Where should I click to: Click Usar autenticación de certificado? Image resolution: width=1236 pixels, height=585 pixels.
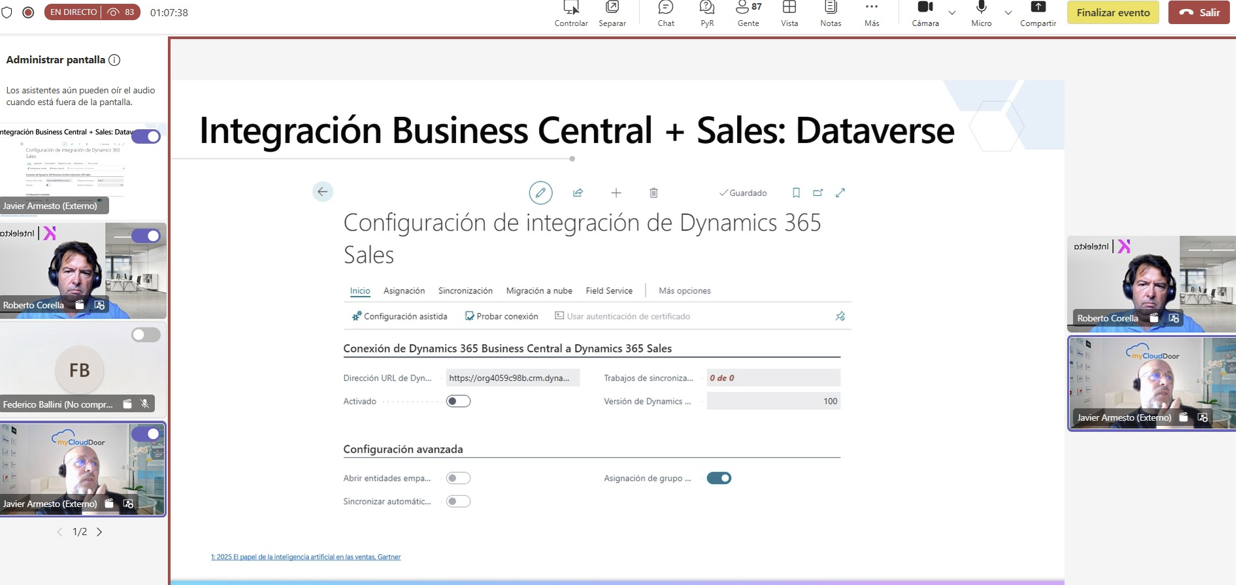point(622,316)
